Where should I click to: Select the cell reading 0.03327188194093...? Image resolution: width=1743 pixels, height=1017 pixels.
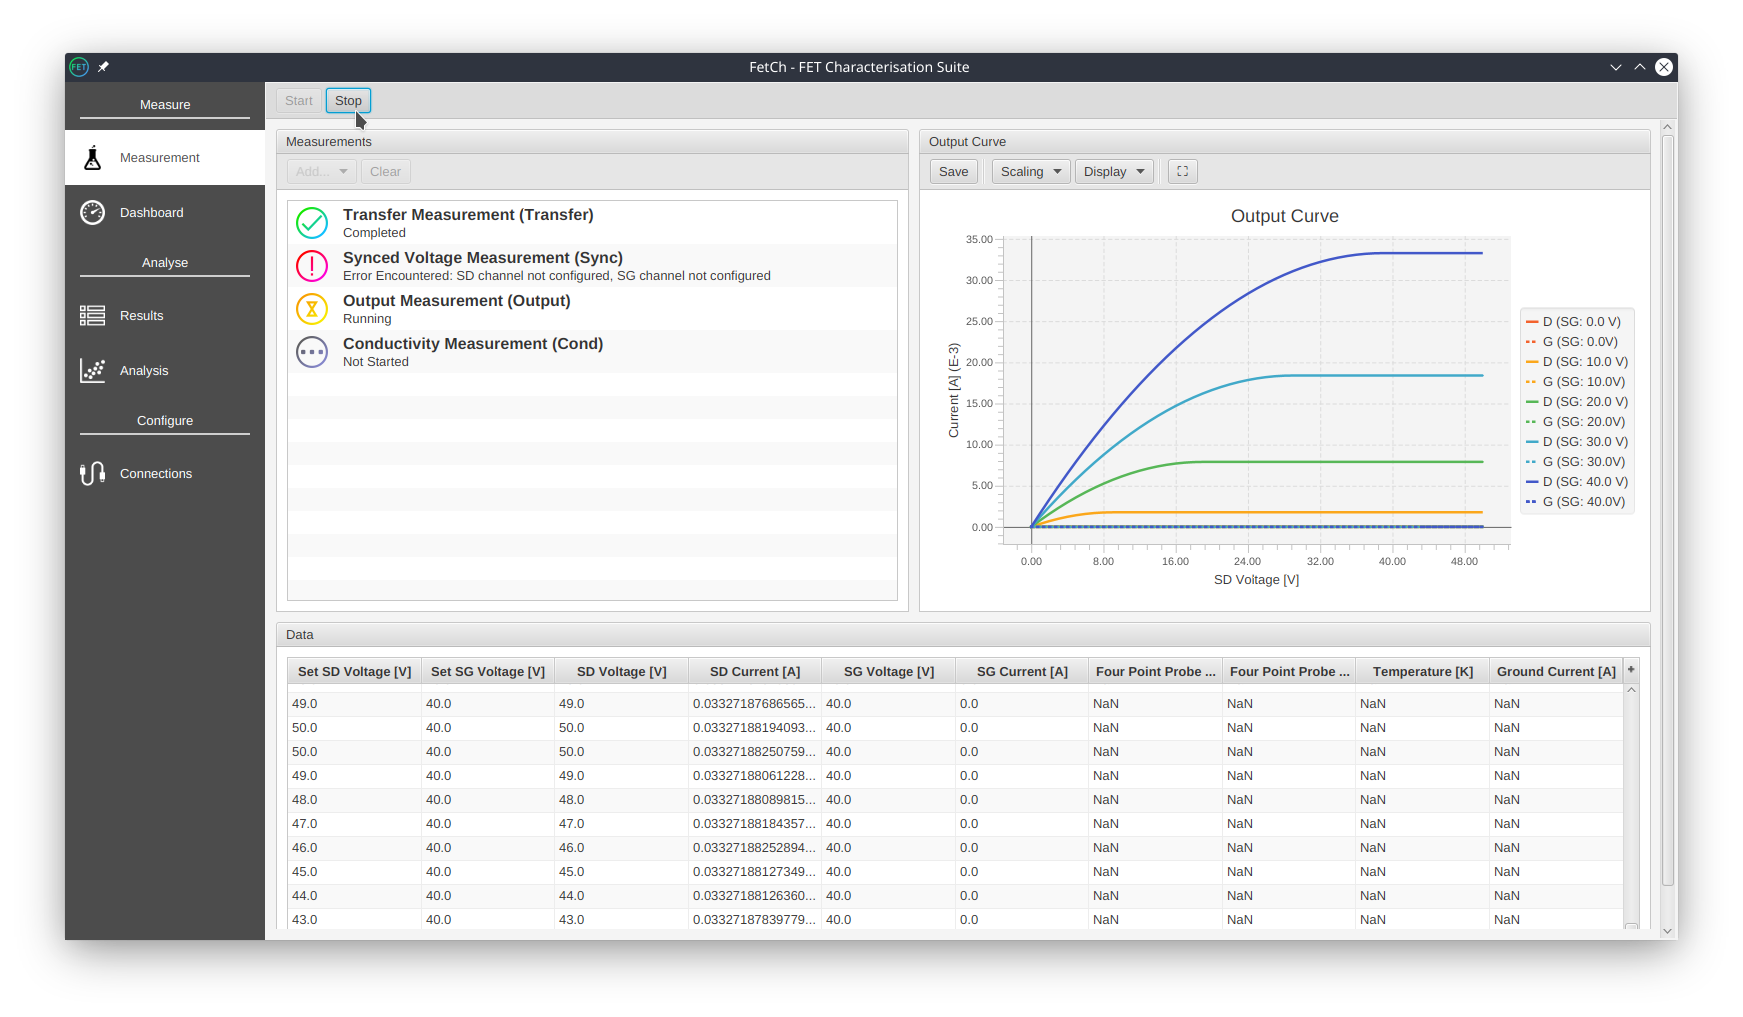[x=755, y=728]
